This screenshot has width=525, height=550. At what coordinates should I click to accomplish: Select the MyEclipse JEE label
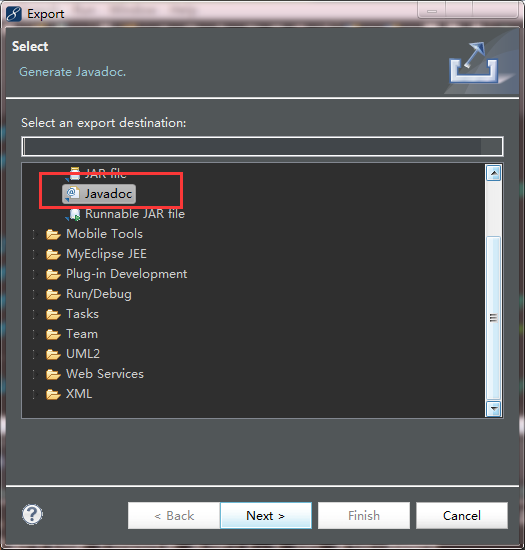click(106, 254)
